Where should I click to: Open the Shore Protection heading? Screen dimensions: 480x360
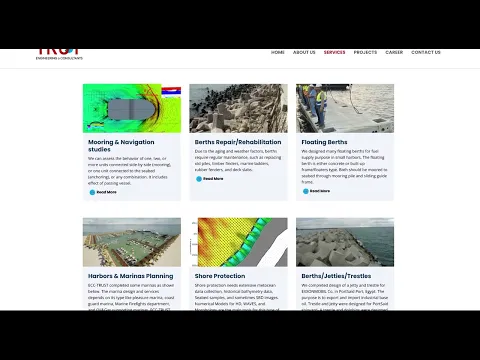[220, 276]
